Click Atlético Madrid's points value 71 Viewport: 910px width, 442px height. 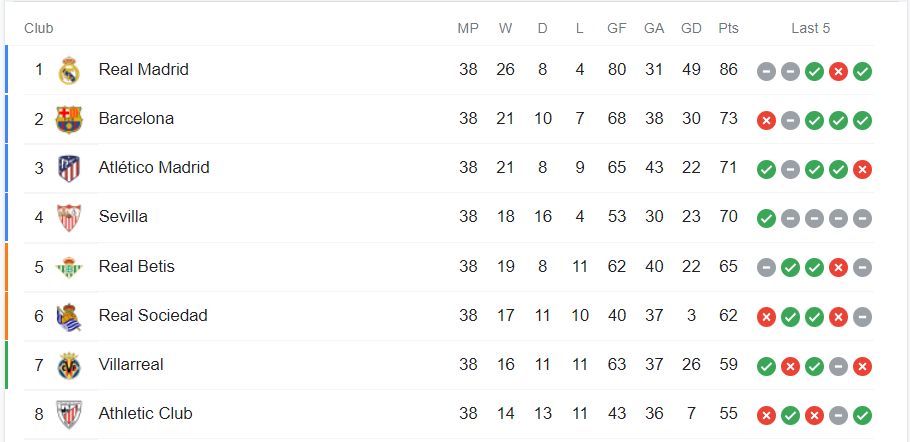[728, 168]
